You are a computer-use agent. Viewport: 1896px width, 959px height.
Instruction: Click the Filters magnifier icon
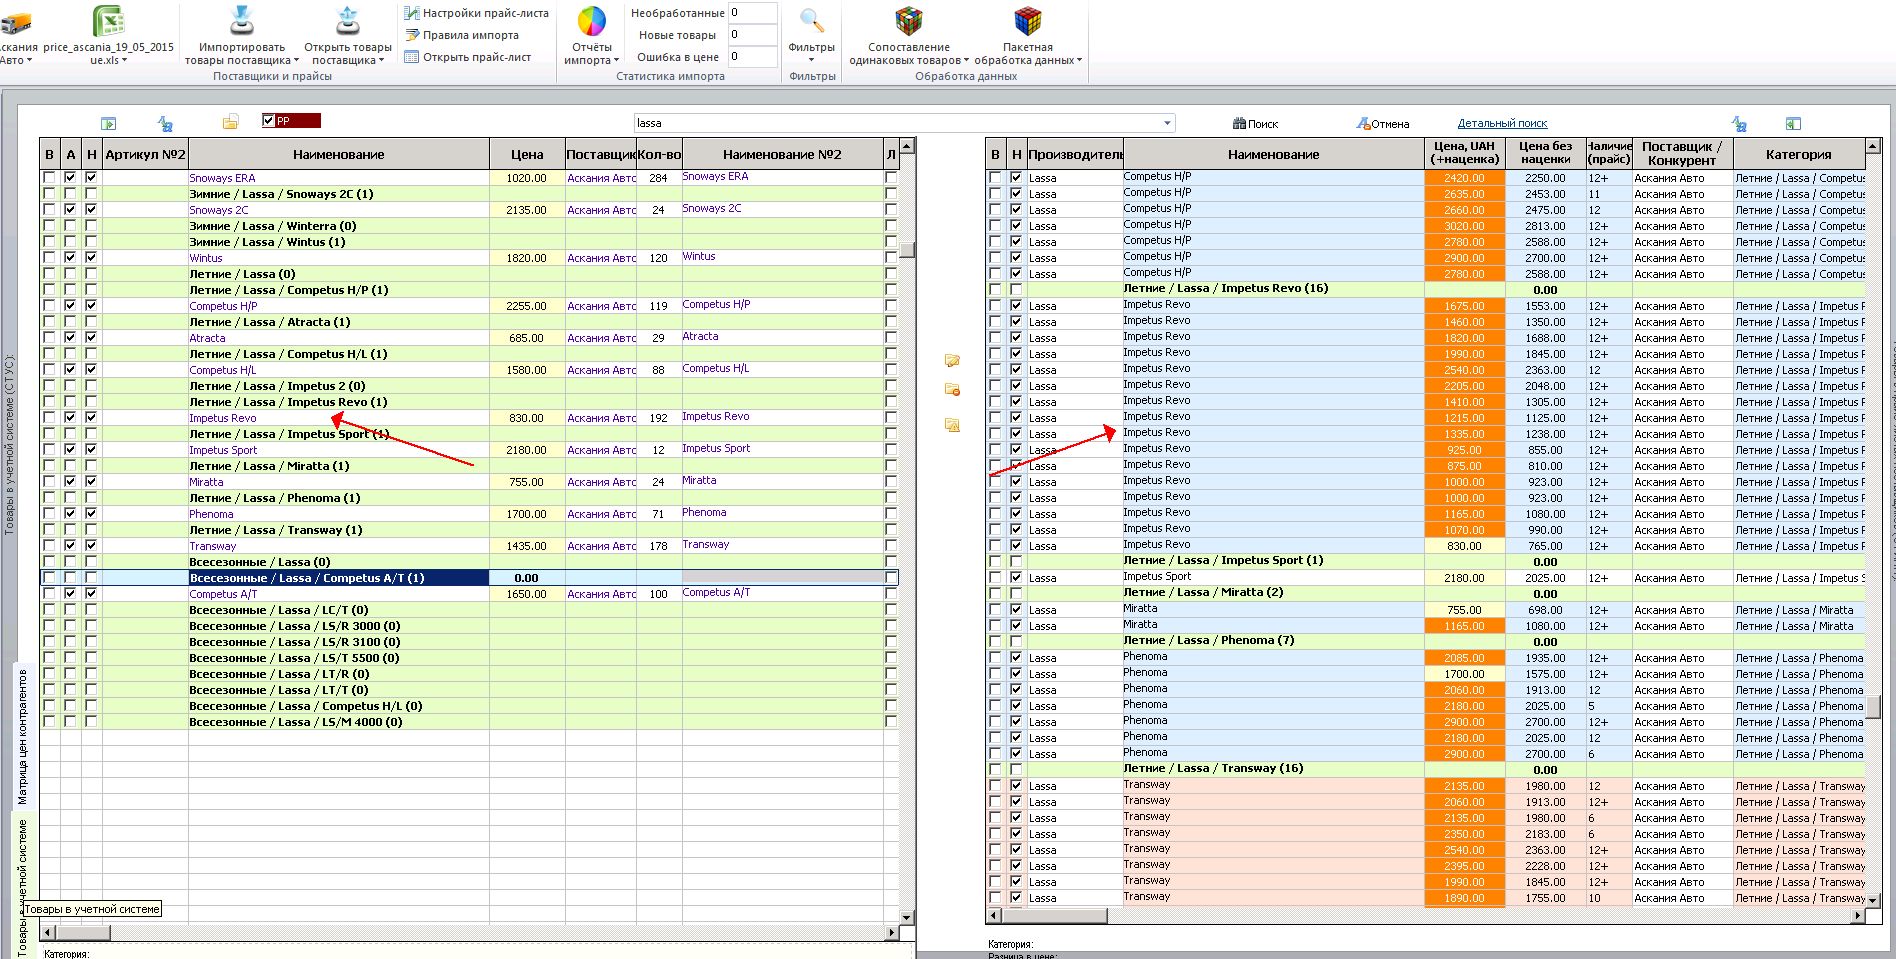click(812, 21)
